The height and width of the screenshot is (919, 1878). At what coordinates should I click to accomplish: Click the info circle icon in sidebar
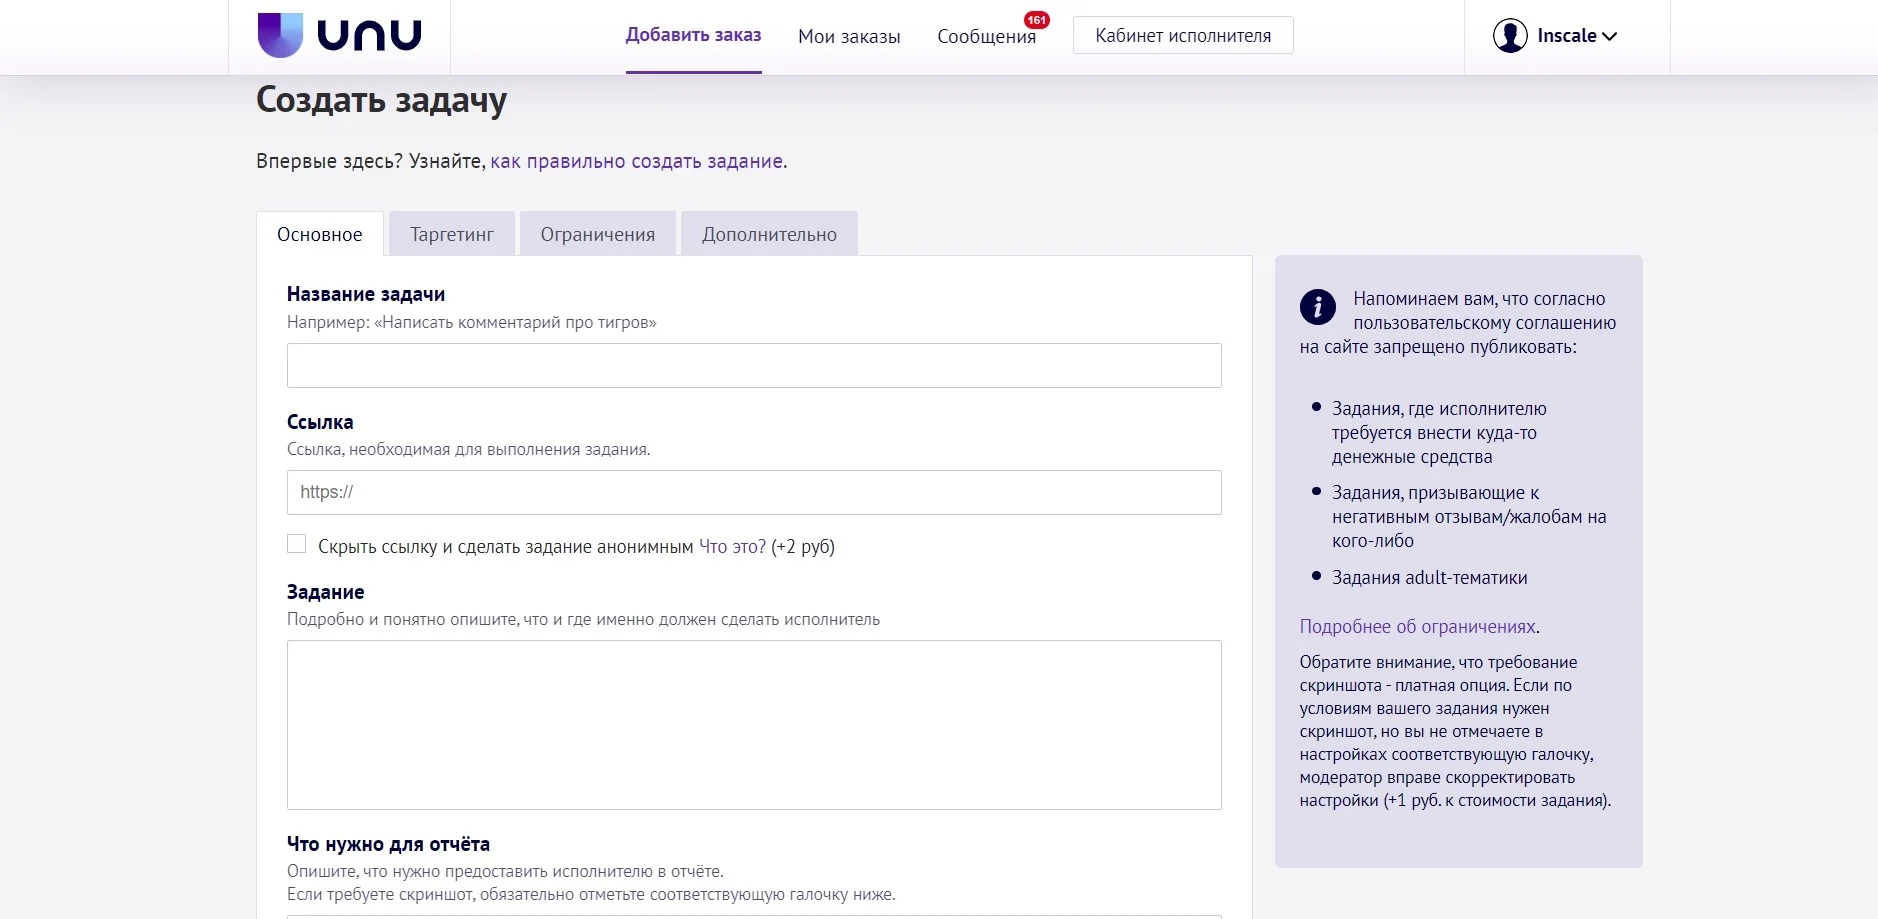pos(1318,307)
